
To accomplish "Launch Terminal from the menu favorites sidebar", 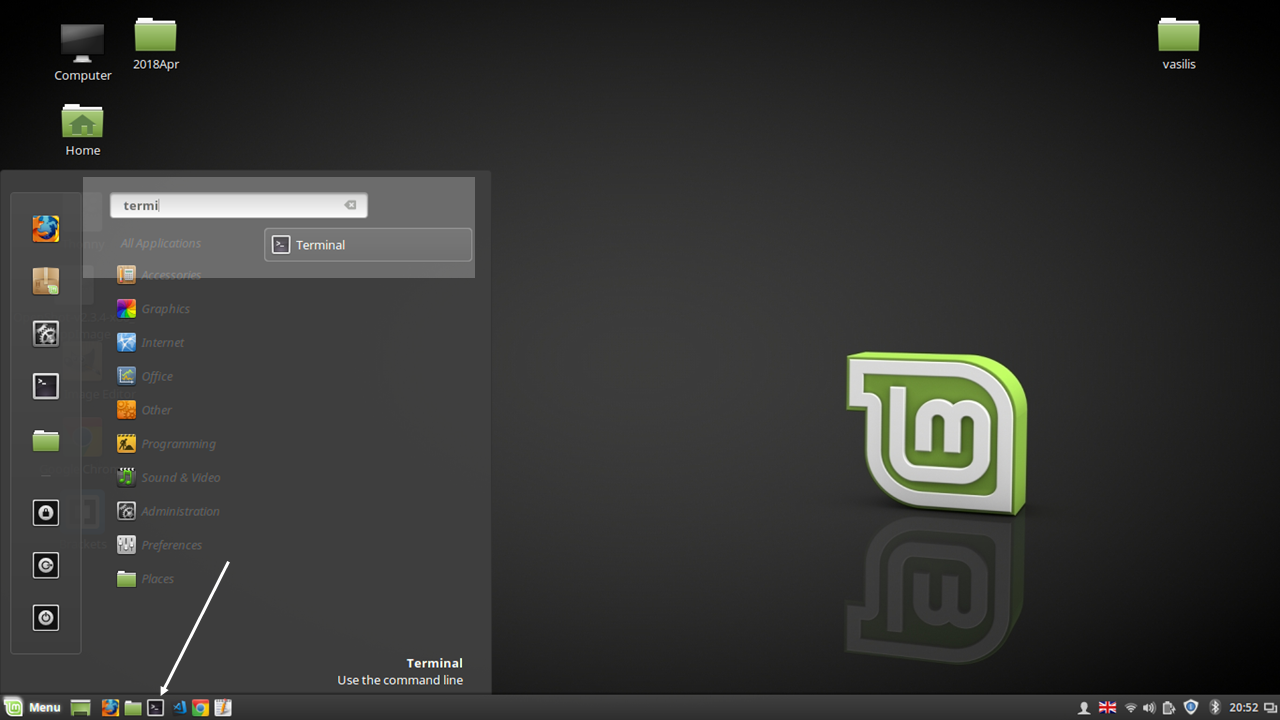I will (45, 386).
